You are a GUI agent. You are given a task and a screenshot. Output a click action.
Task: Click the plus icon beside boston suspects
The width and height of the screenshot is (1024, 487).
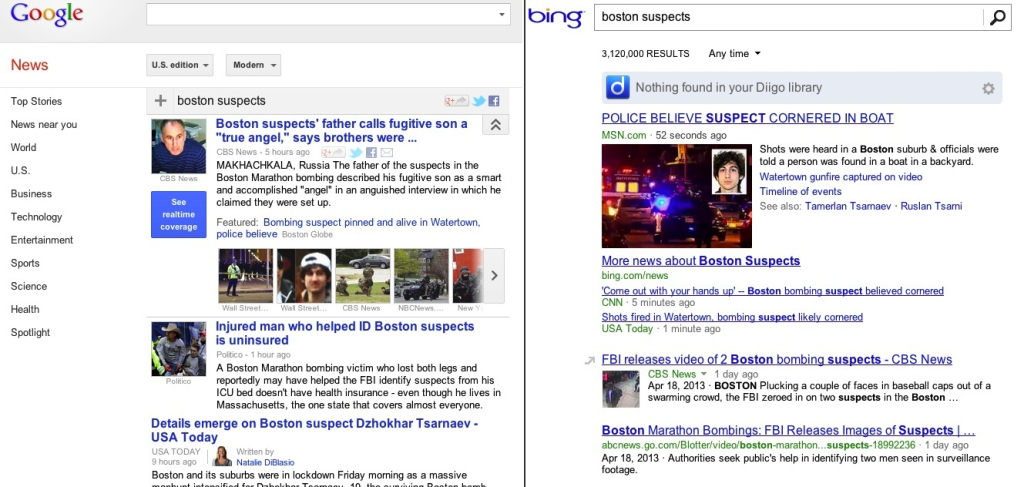coord(160,100)
